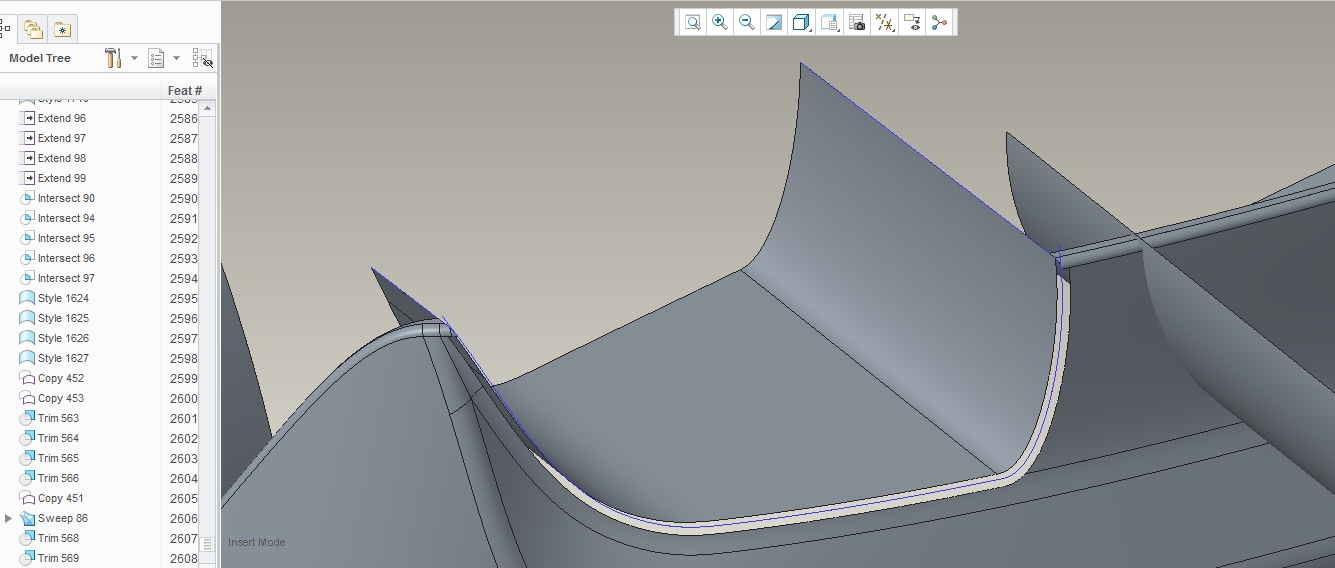Click the Refit zoom-to-fit icon
Viewport: 1335px width, 568px height.
point(692,23)
